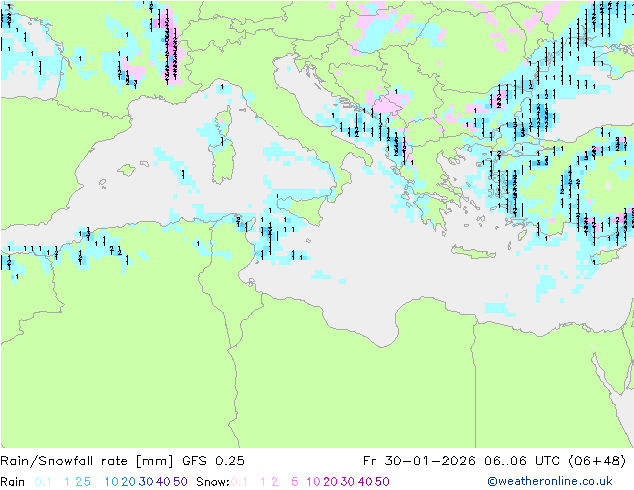Click the weatheronline.co.uk copyright link

[550, 481]
